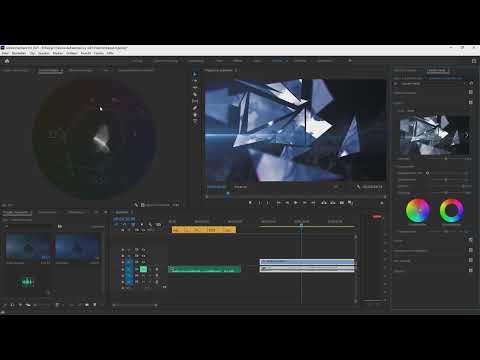Toggle timeline snap magnet icon
Screen dimensions: 480x360
coord(124,225)
